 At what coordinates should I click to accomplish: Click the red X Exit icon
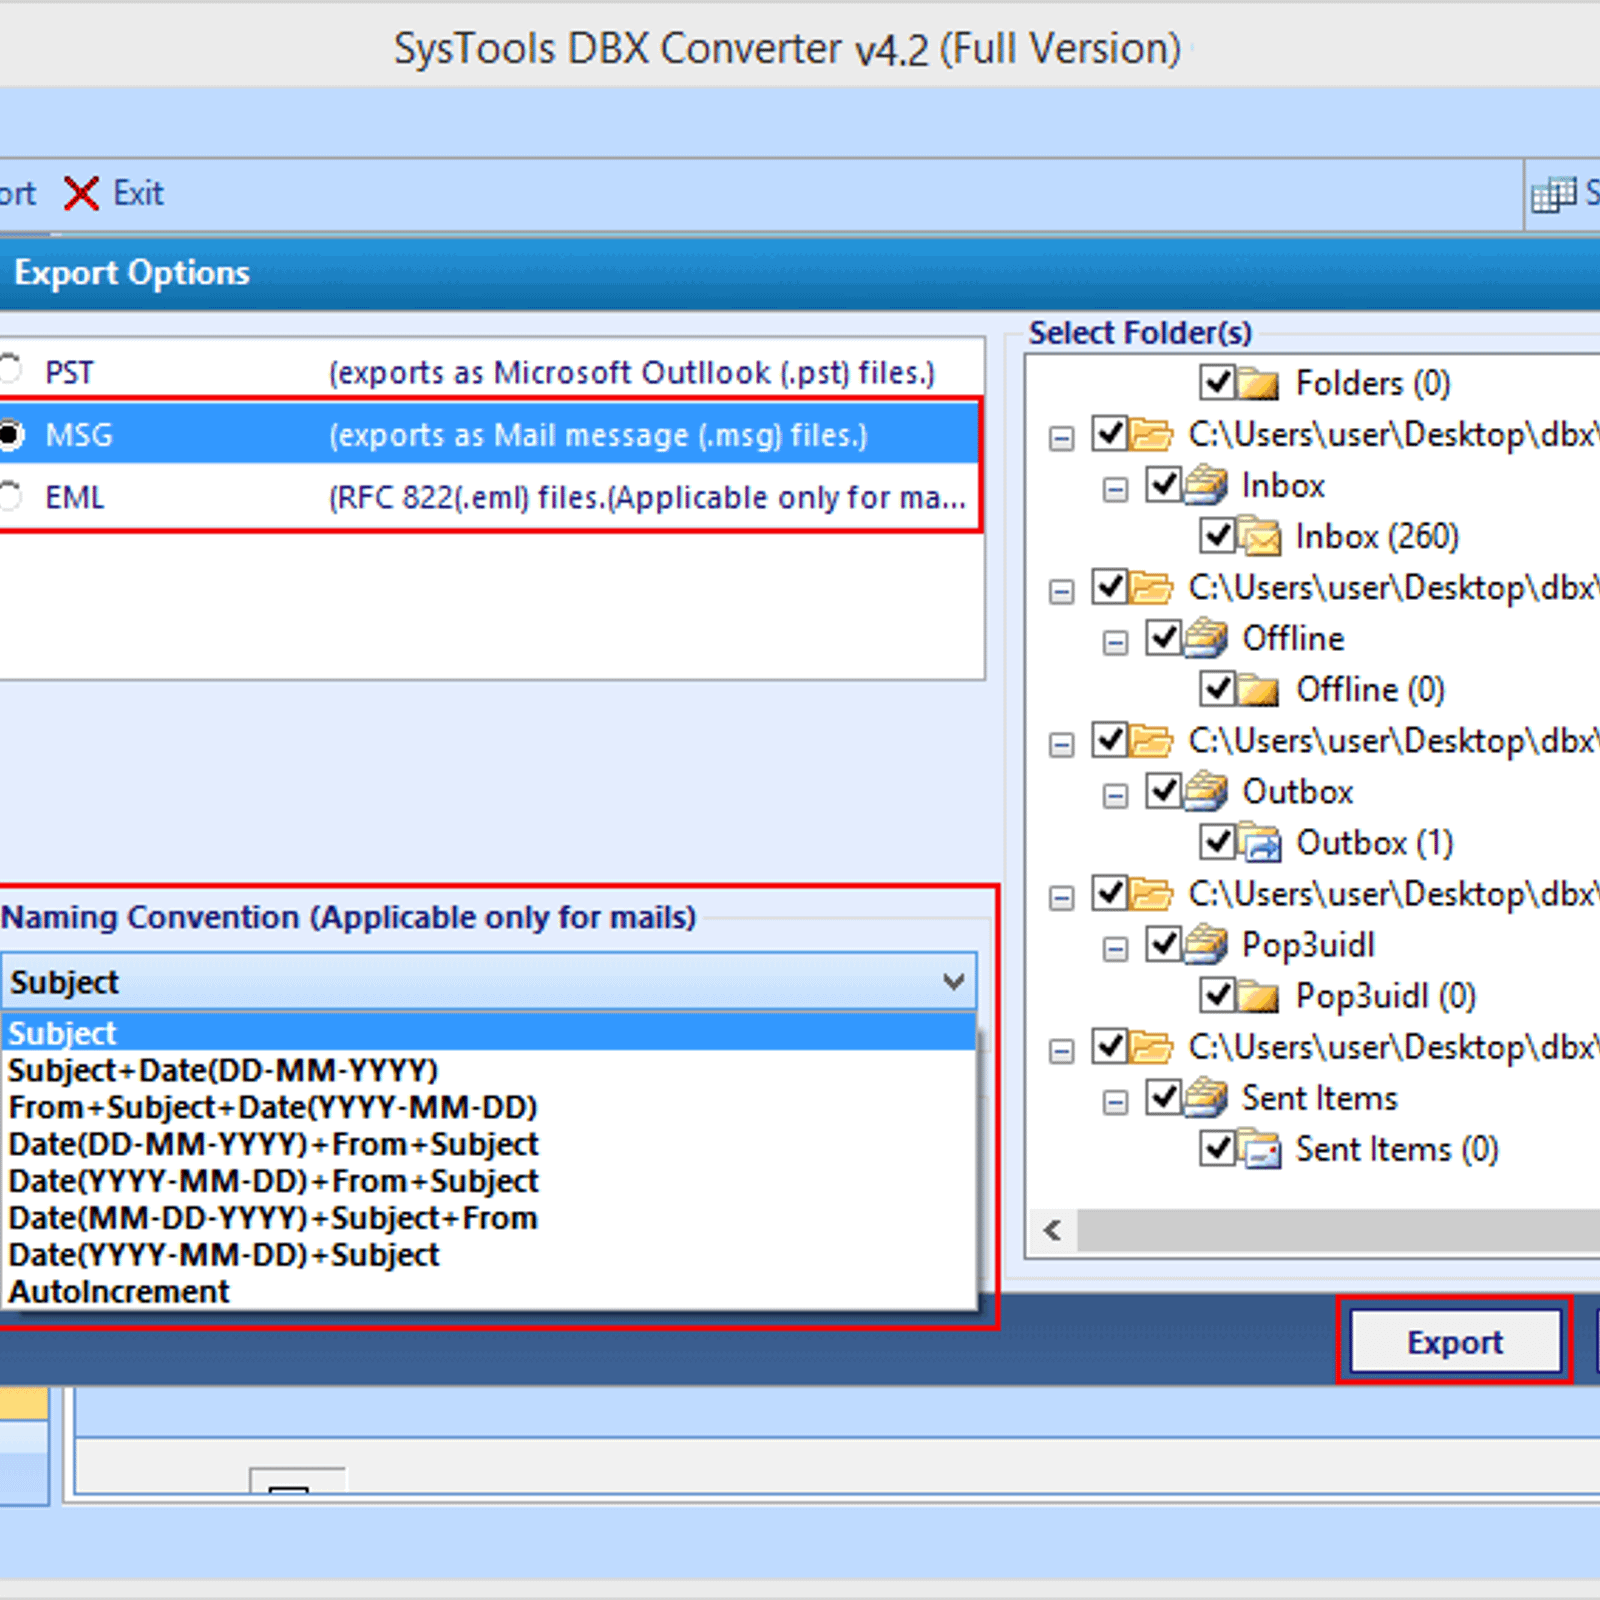coord(81,193)
